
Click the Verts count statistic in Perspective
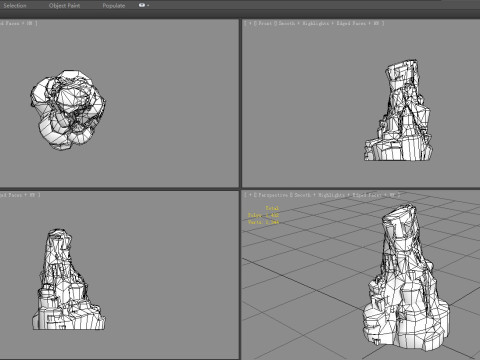pos(263,222)
